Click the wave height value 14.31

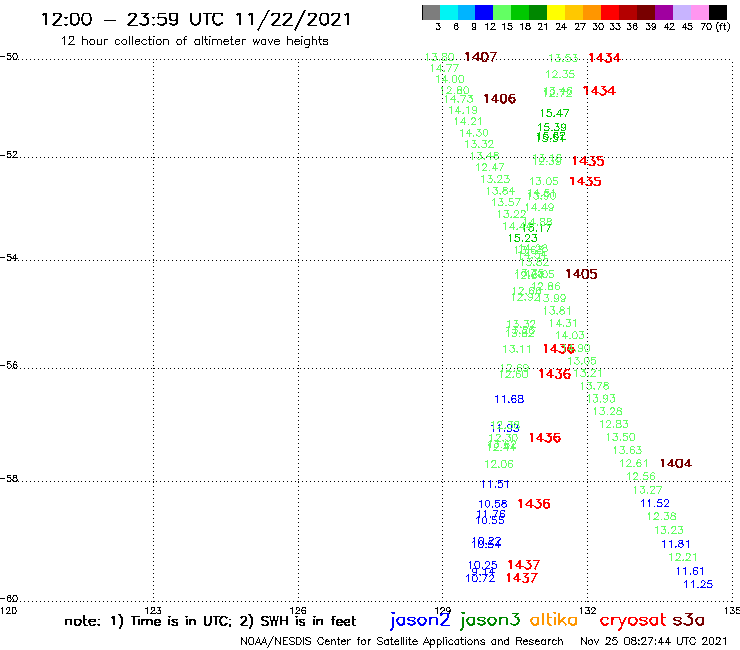click(x=563, y=323)
